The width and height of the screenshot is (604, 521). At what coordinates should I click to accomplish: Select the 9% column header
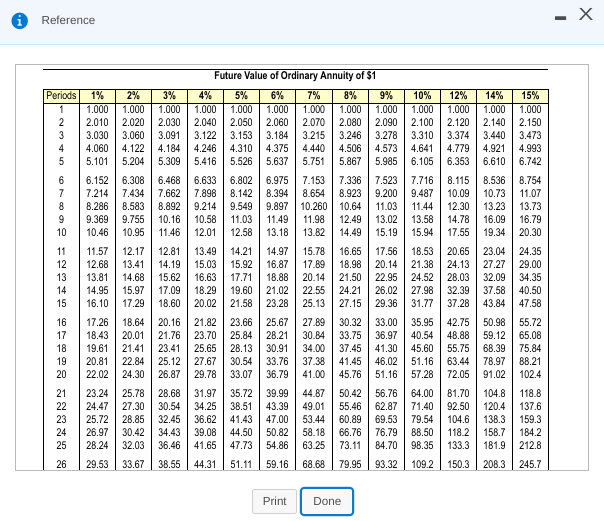(x=386, y=95)
